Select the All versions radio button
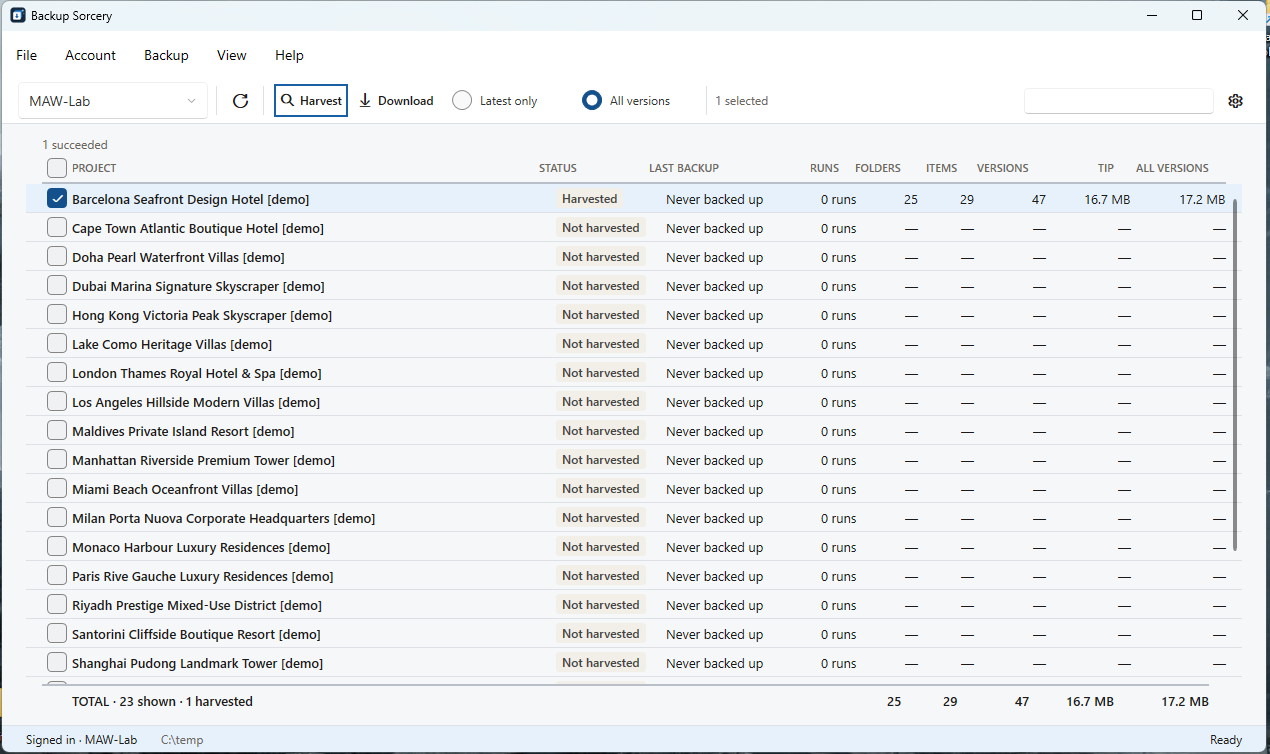 (x=592, y=101)
